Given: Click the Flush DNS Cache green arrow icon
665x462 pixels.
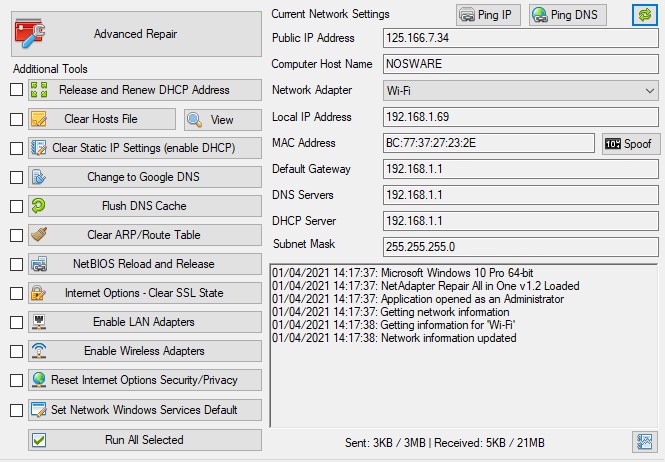Looking at the screenshot, I should 39,206.
